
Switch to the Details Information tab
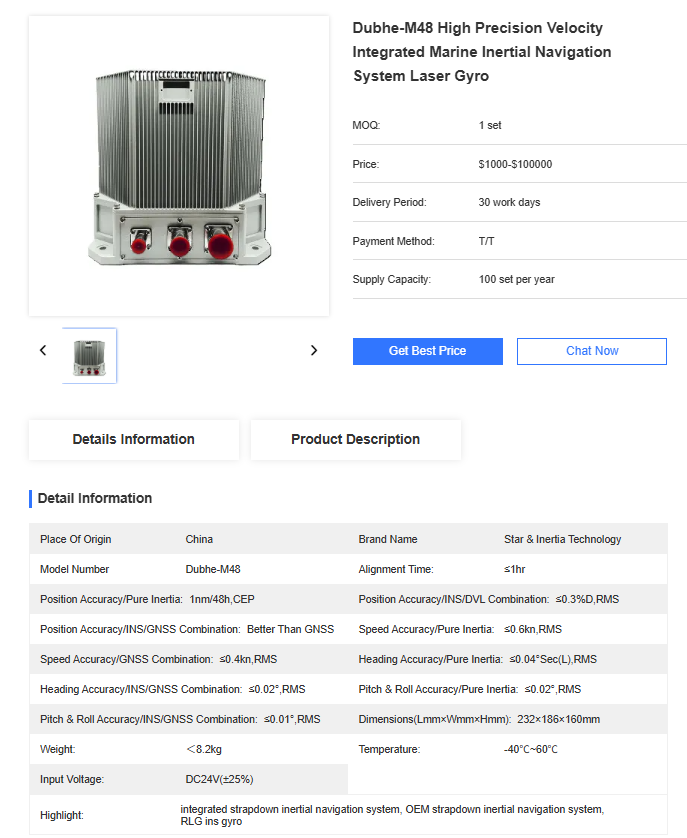click(134, 439)
